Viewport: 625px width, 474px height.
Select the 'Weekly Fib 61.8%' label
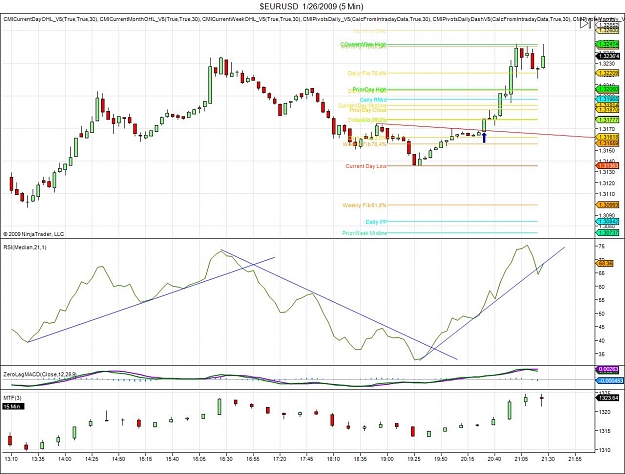[364, 205]
